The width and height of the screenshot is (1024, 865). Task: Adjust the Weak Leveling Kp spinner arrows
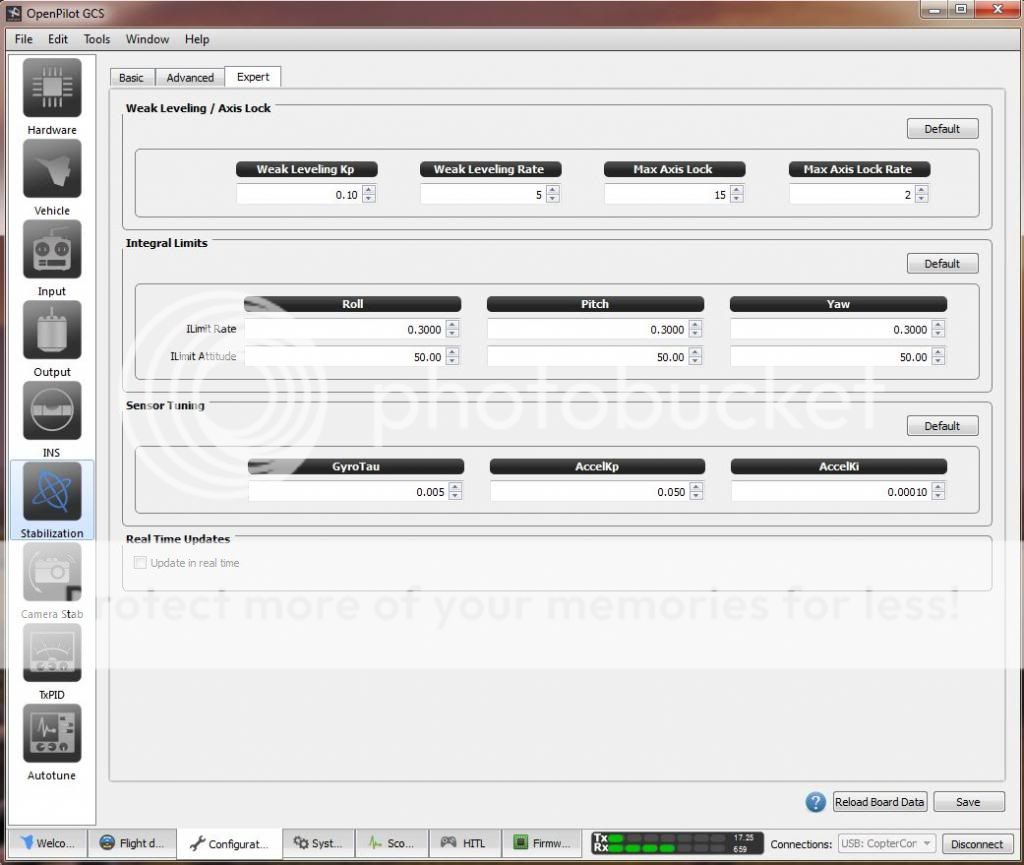tap(369, 195)
